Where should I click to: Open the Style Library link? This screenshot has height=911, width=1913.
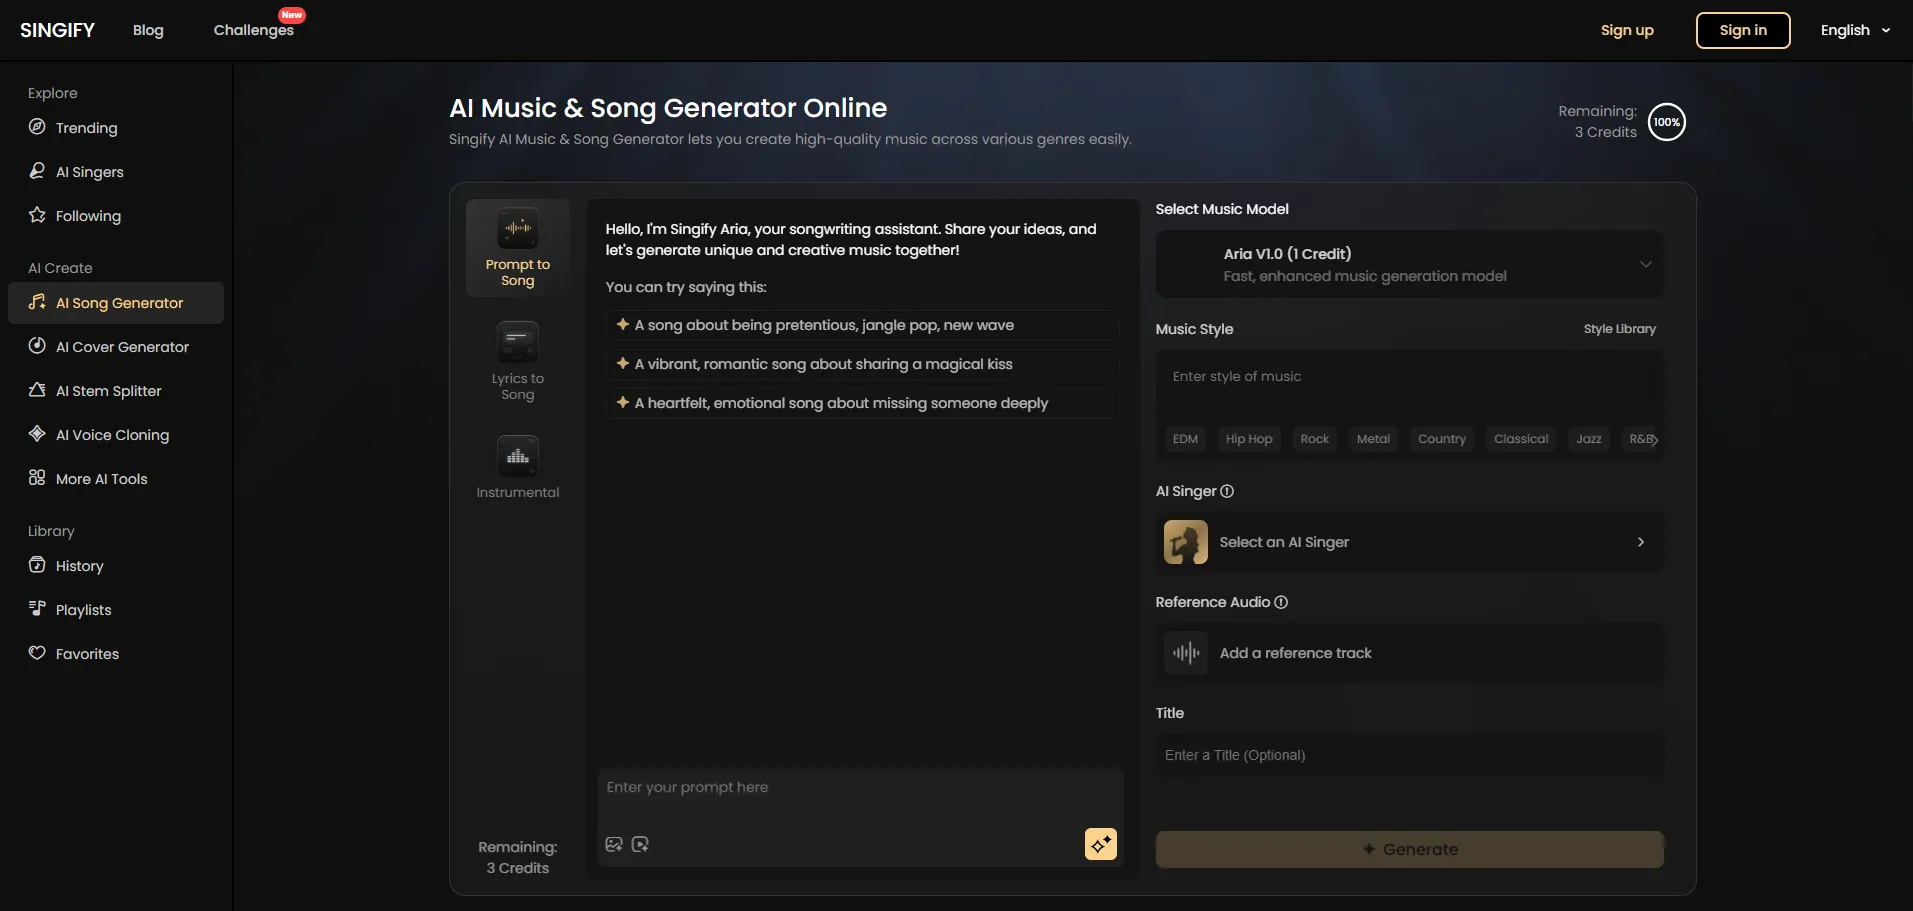1619,328
